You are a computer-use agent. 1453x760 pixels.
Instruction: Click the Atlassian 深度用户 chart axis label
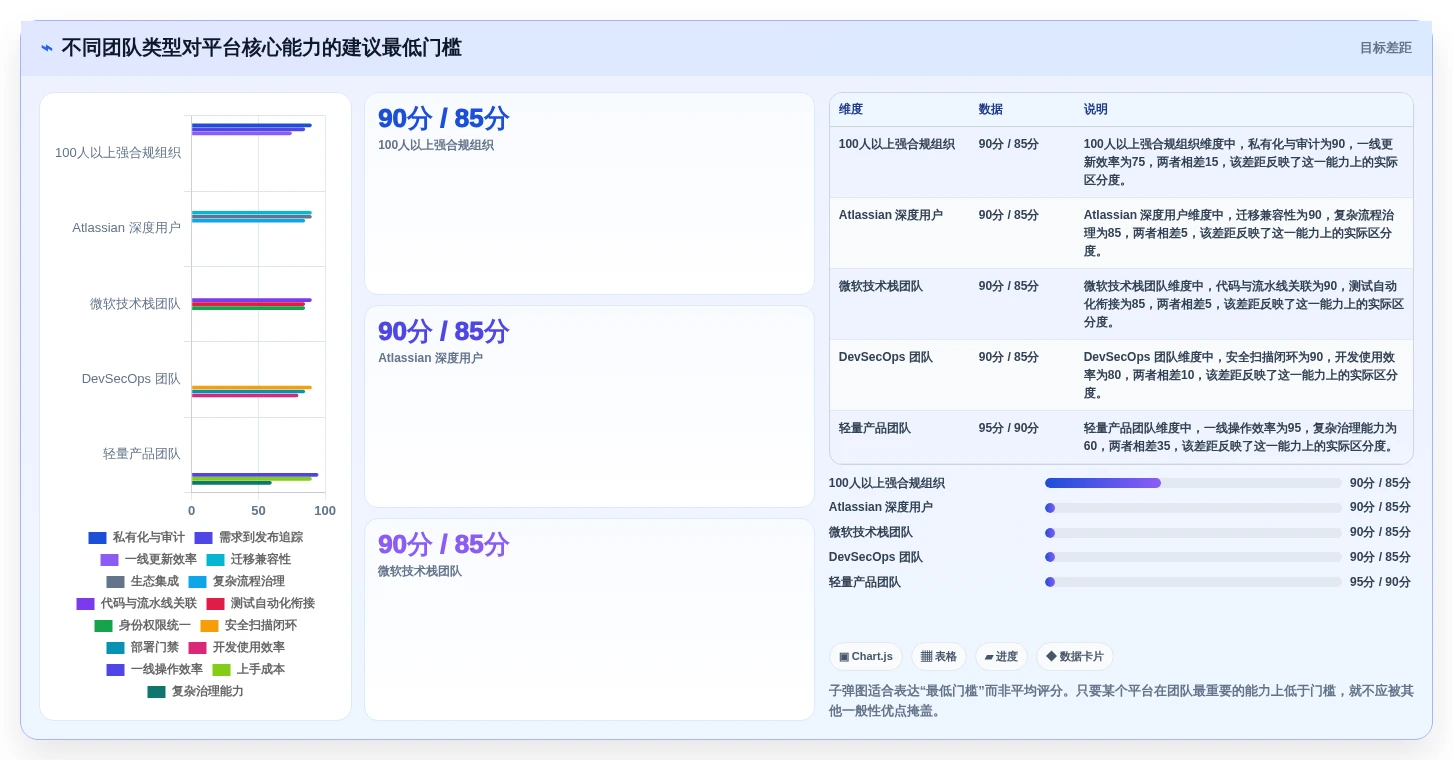tap(126, 228)
